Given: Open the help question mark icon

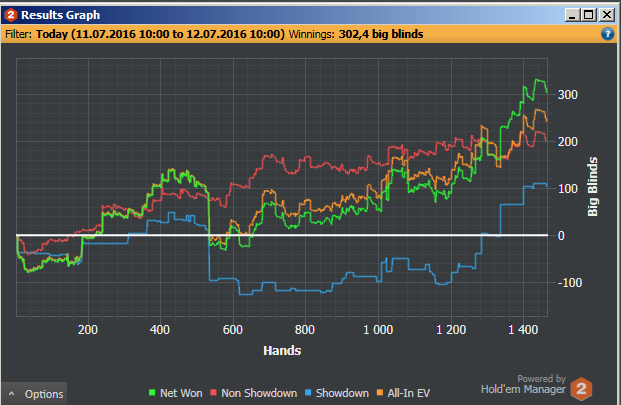Looking at the screenshot, I should click(x=607, y=34).
